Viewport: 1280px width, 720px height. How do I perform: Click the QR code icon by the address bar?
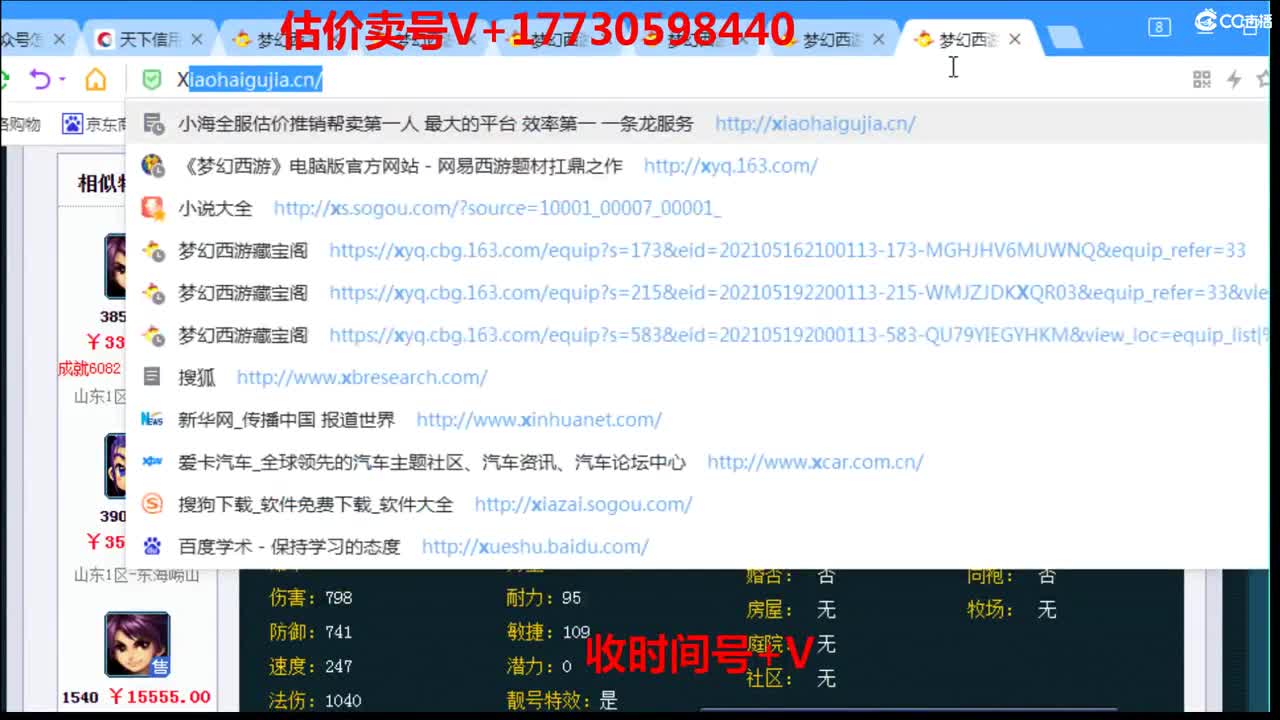point(1202,79)
